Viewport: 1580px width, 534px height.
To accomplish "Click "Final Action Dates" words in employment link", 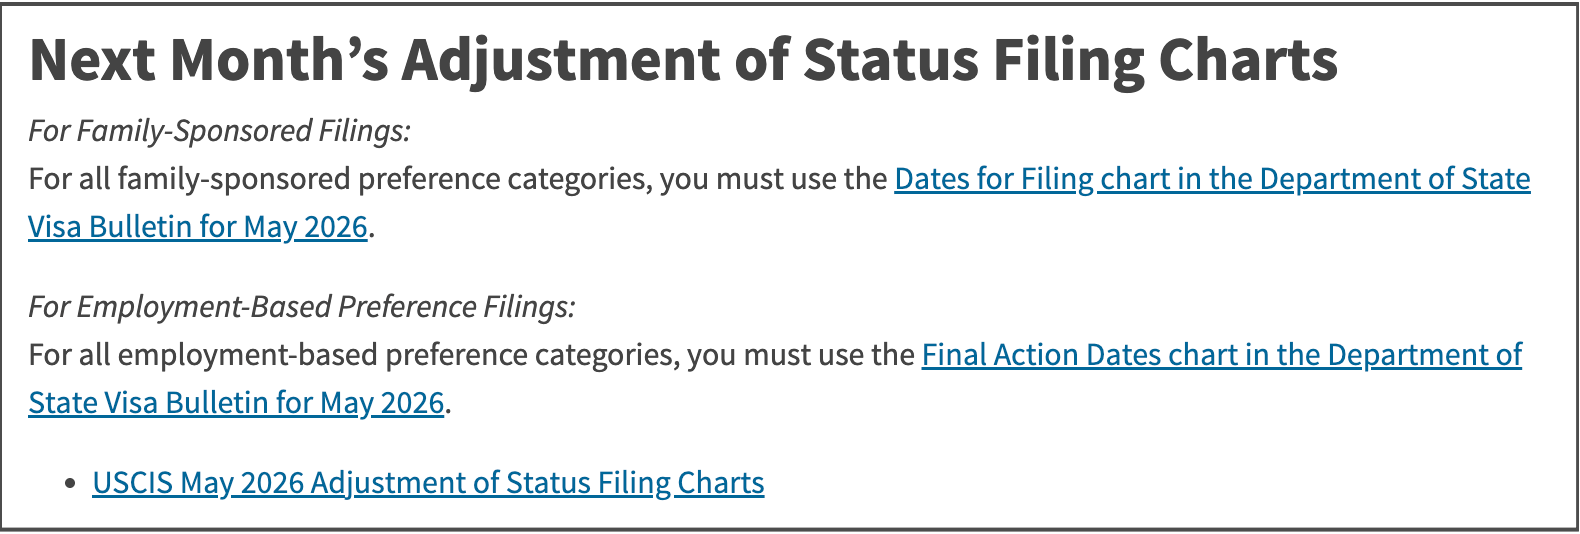I will click(1043, 355).
